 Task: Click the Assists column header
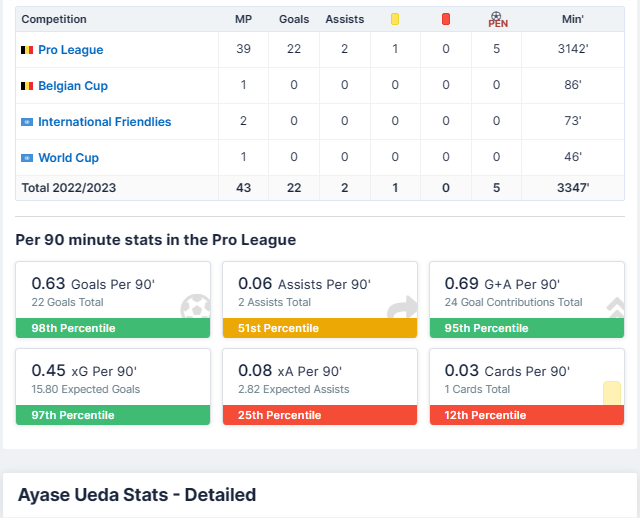click(x=344, y=19)
